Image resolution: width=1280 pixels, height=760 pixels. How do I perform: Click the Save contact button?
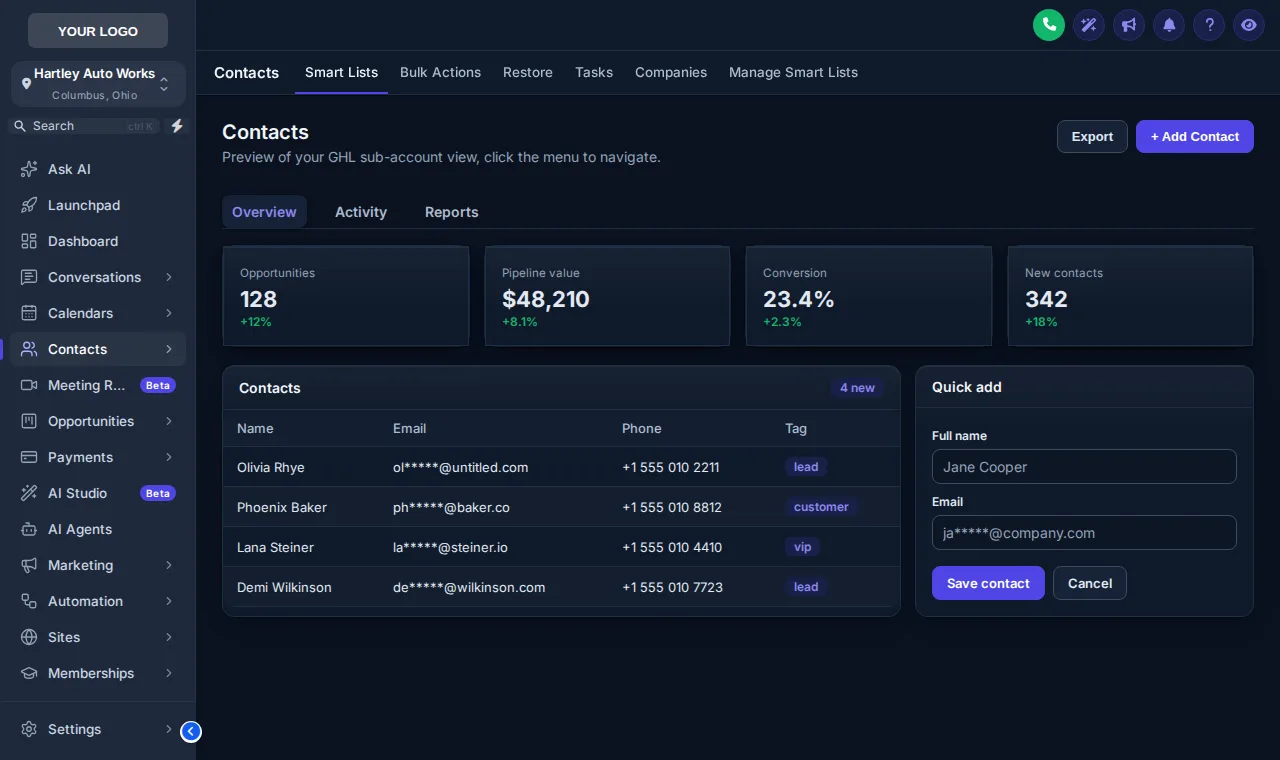point(988,583)
